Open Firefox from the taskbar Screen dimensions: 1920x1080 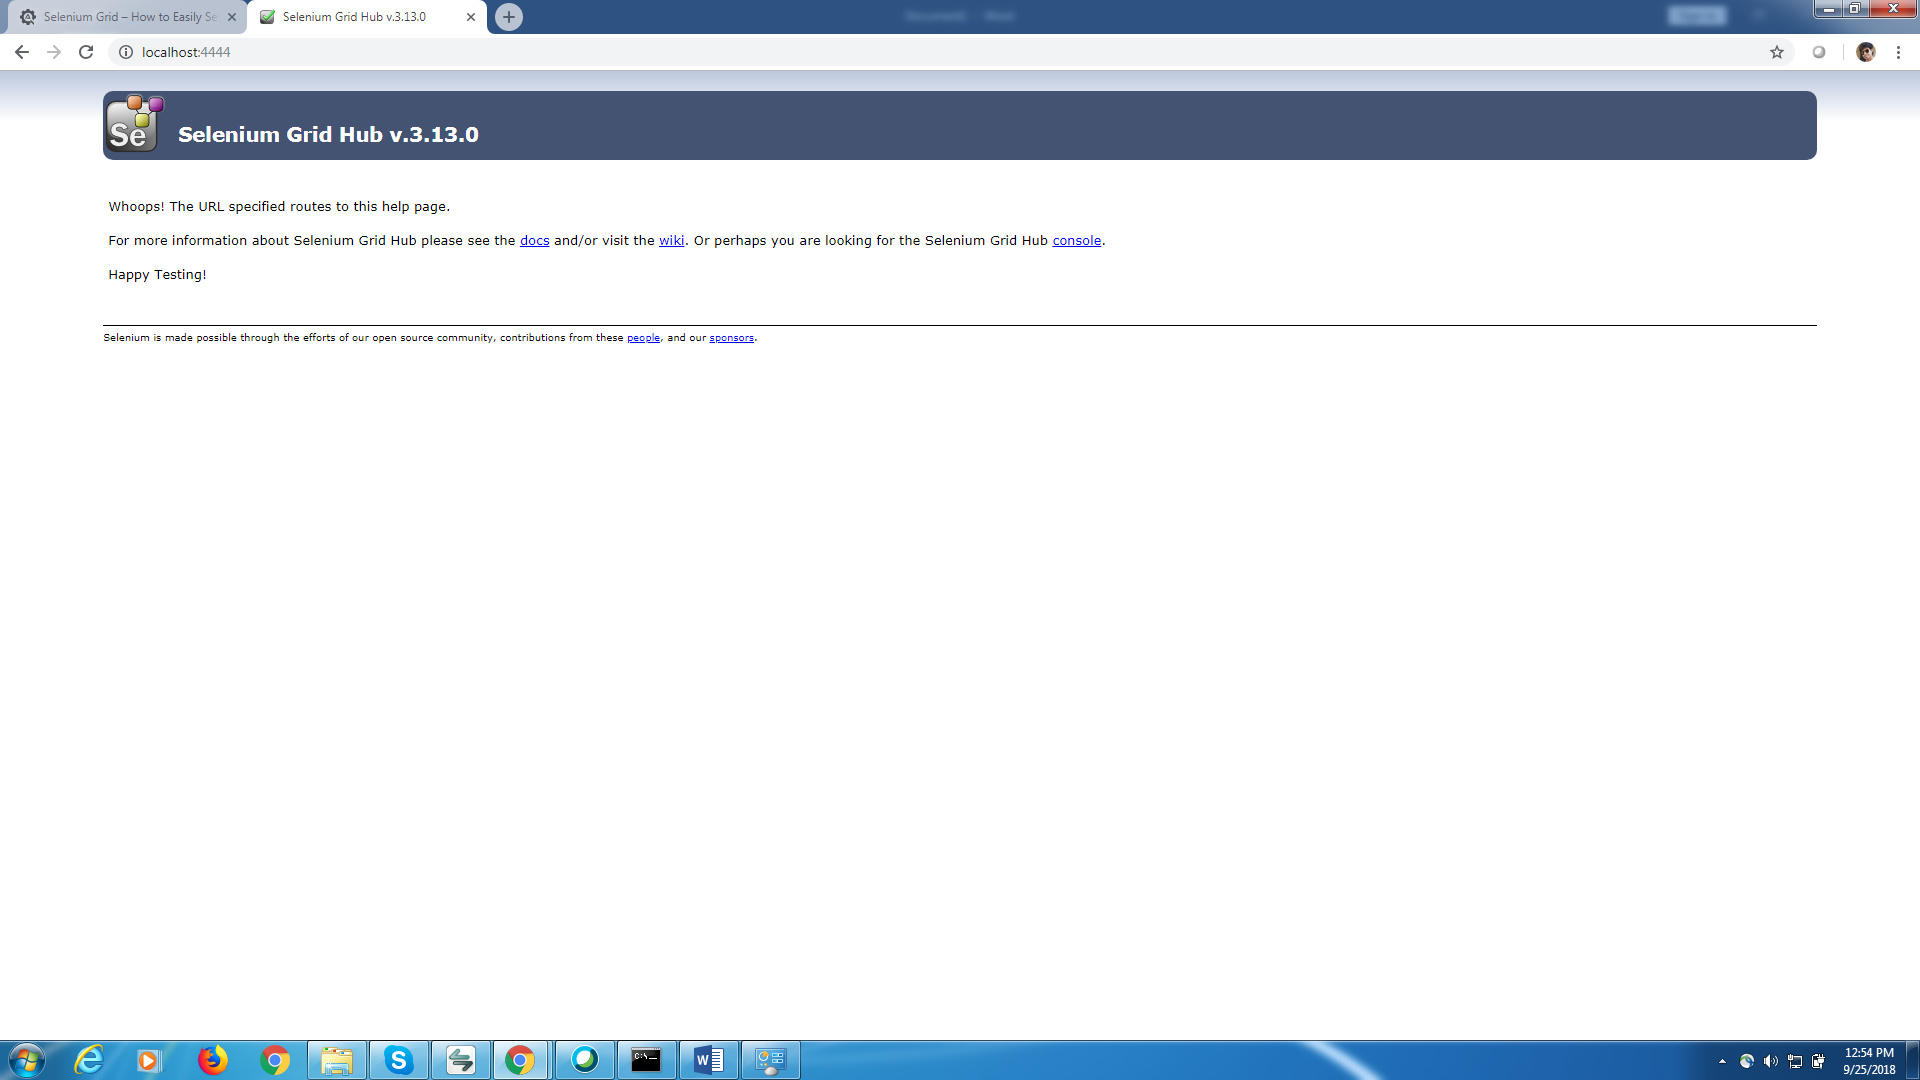[212, 1060]
